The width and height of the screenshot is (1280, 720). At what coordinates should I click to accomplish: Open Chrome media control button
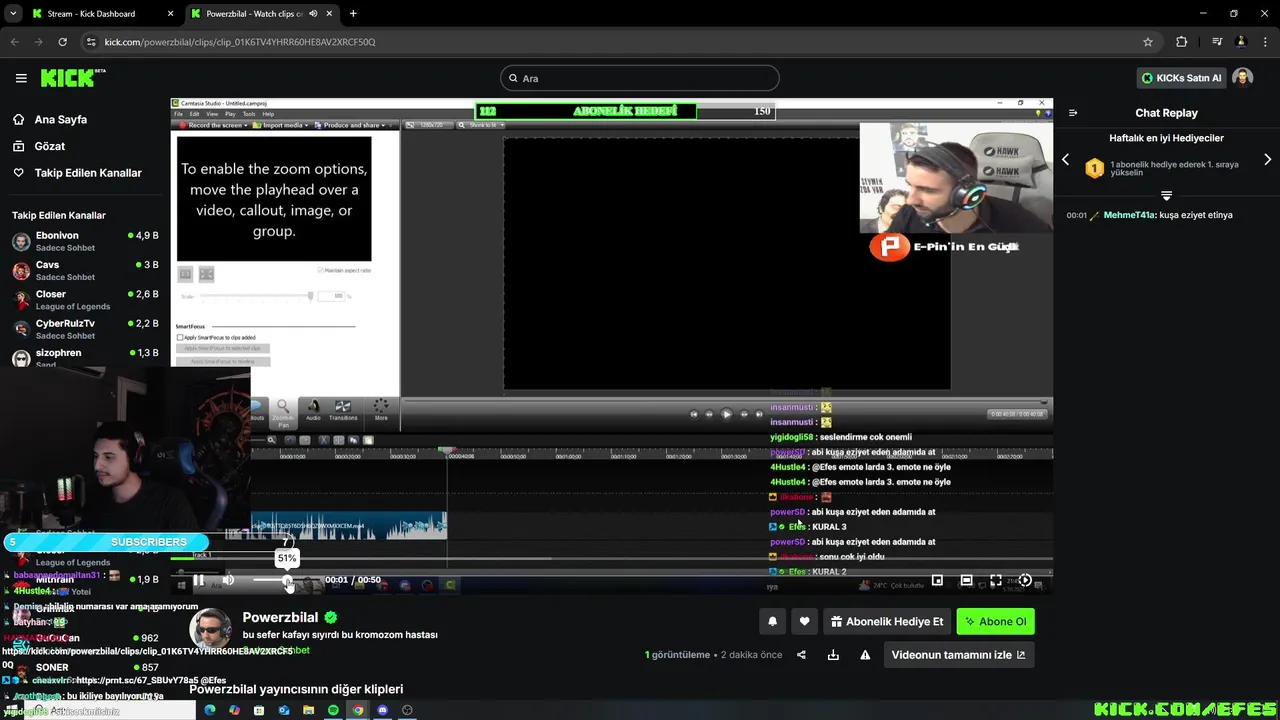pyautogui.click(x=1217, y=42)
